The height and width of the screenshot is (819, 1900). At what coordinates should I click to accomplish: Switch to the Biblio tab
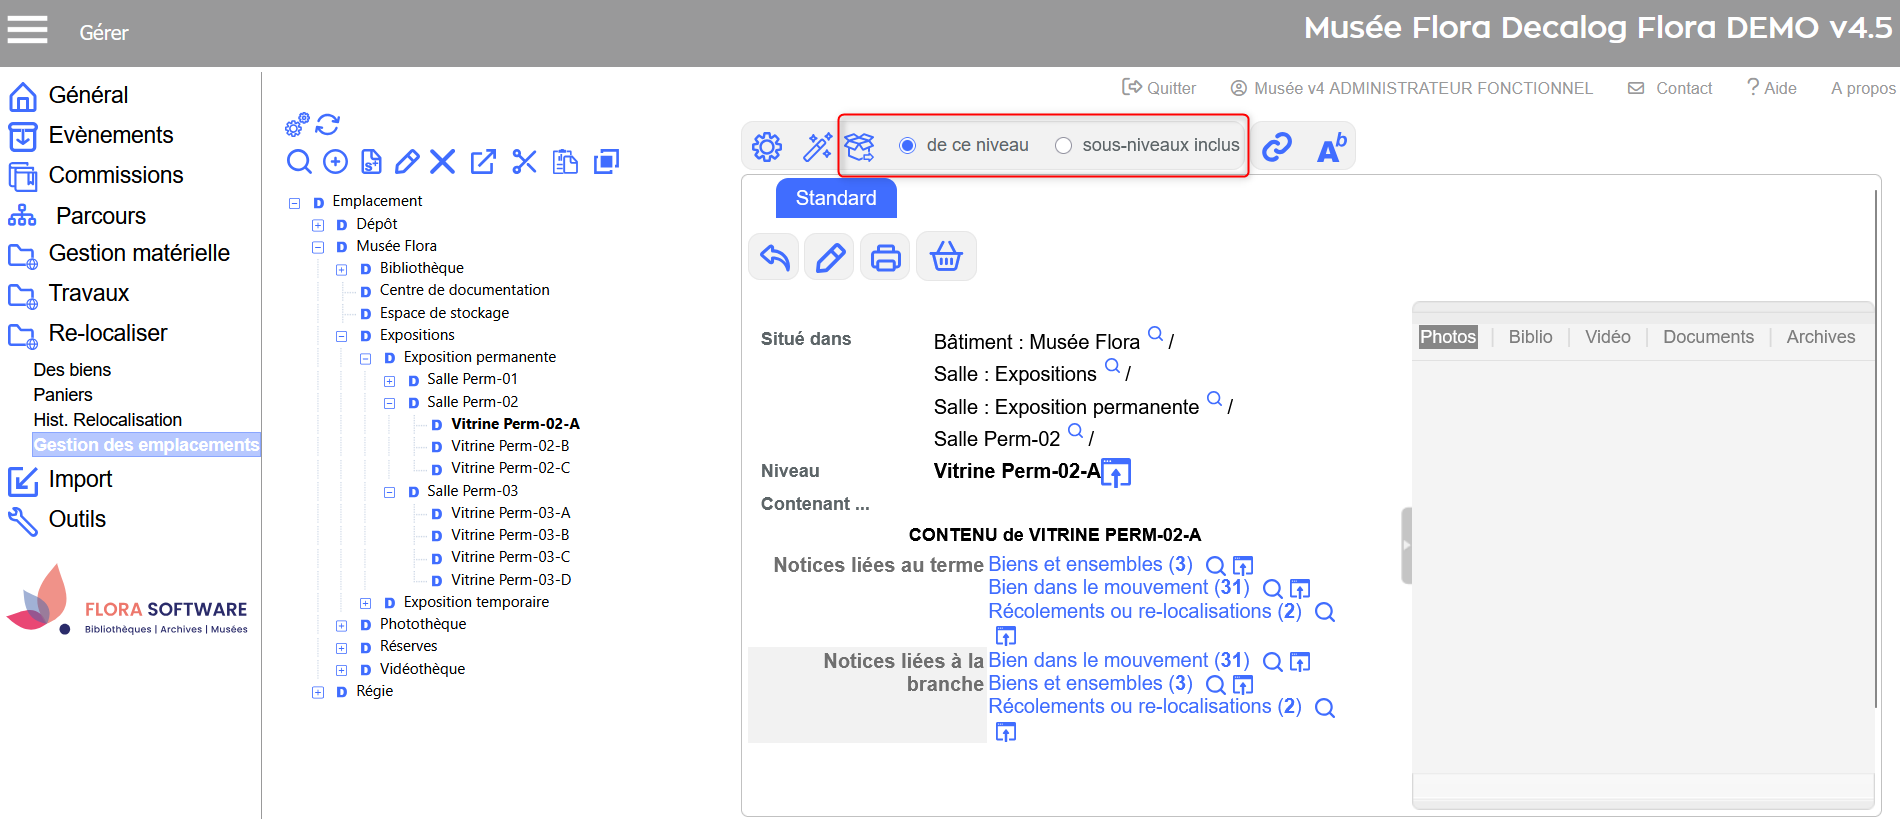point(1530,337)
